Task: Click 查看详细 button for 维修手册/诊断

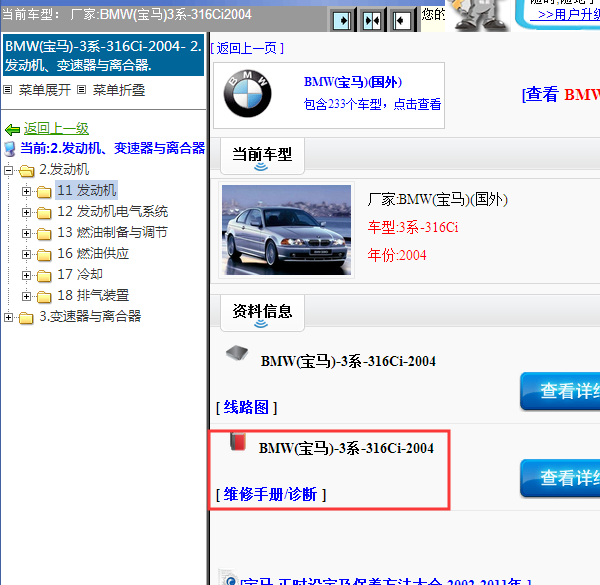Action: tap(560, 478)
